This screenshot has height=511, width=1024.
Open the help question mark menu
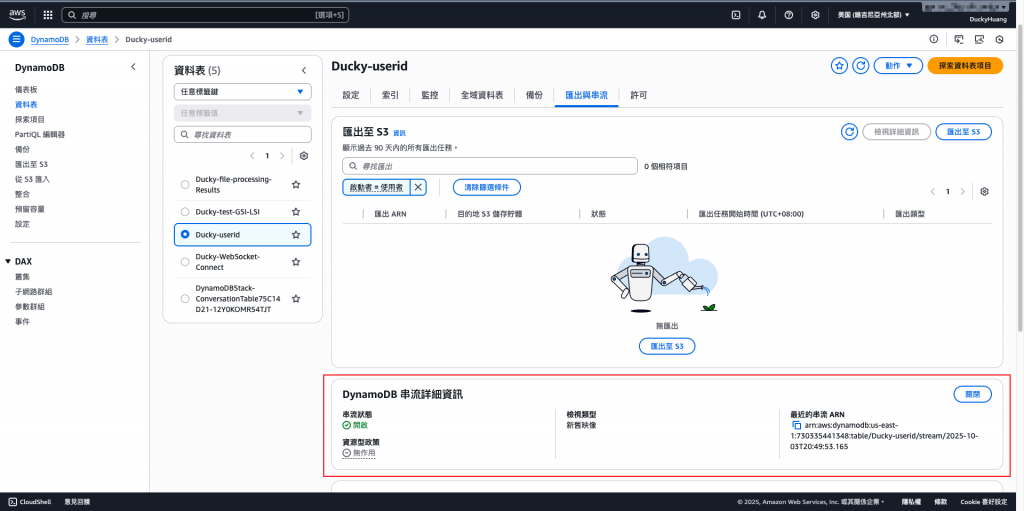(789, 15)
